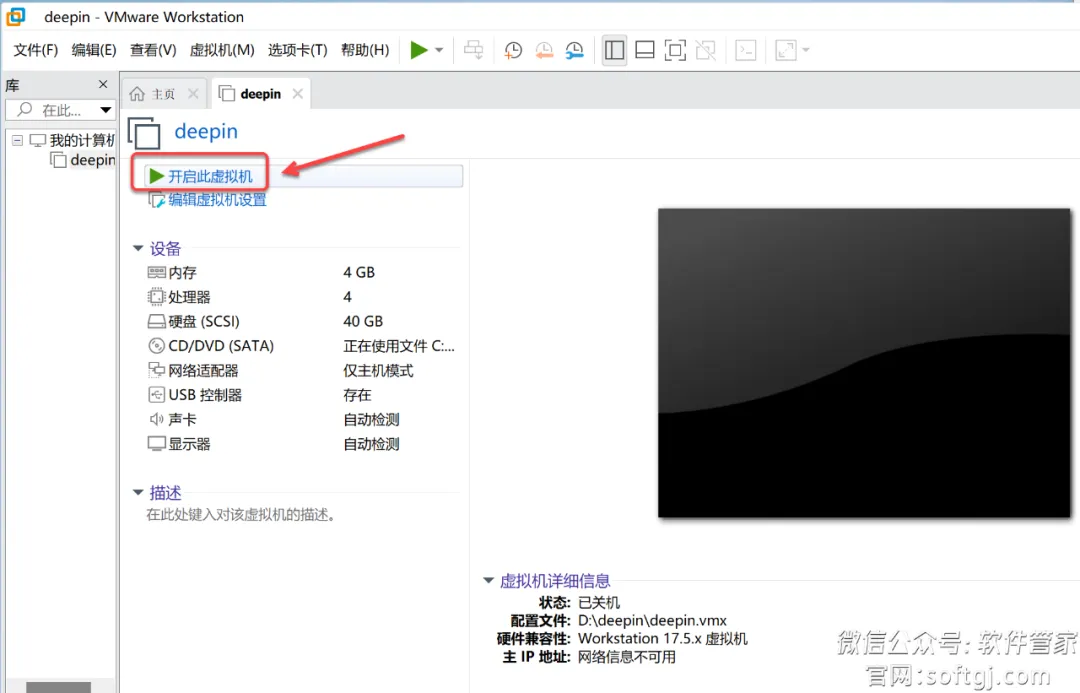Click the 内存 memory device icon
Viewport: 1080px width, 693px height.
156,273
